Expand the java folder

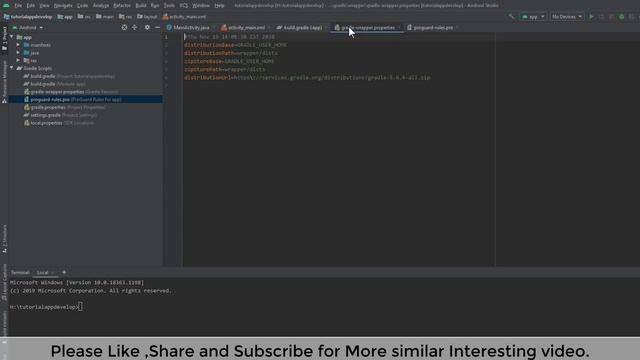click(x=18, y=53)
